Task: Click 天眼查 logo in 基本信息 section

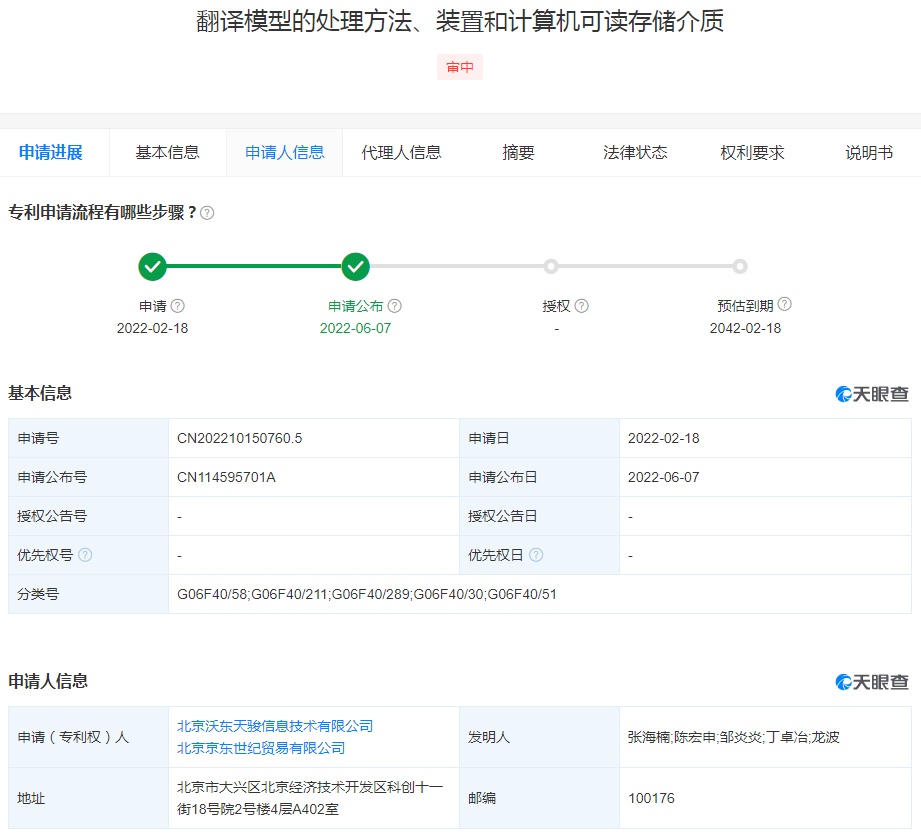Action: pyautogui.click(x=872, y=394)
